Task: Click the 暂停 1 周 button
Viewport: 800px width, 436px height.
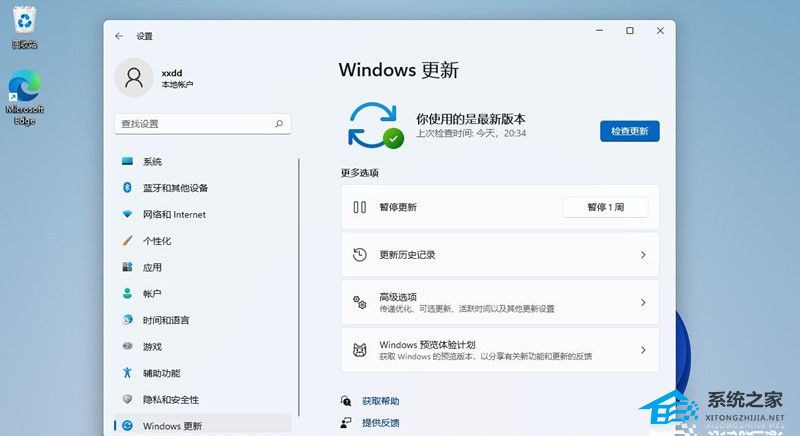Action: tap(605, 207)
